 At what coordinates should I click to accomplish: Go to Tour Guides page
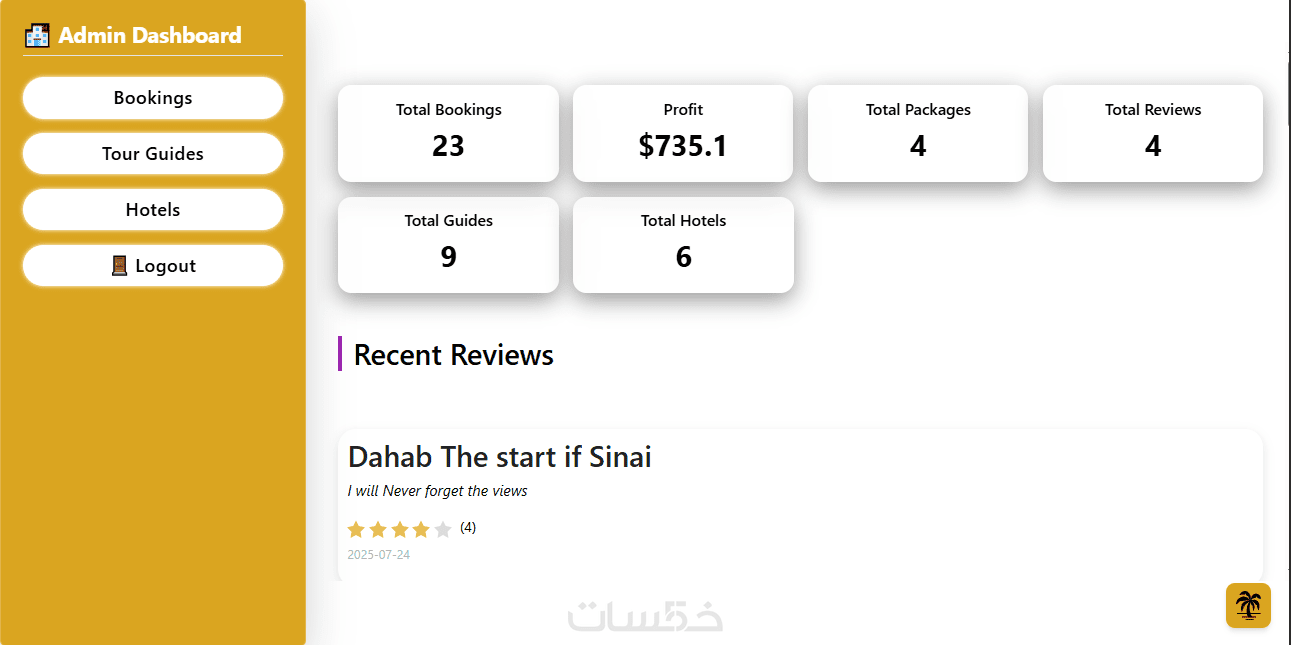[153, 154]
